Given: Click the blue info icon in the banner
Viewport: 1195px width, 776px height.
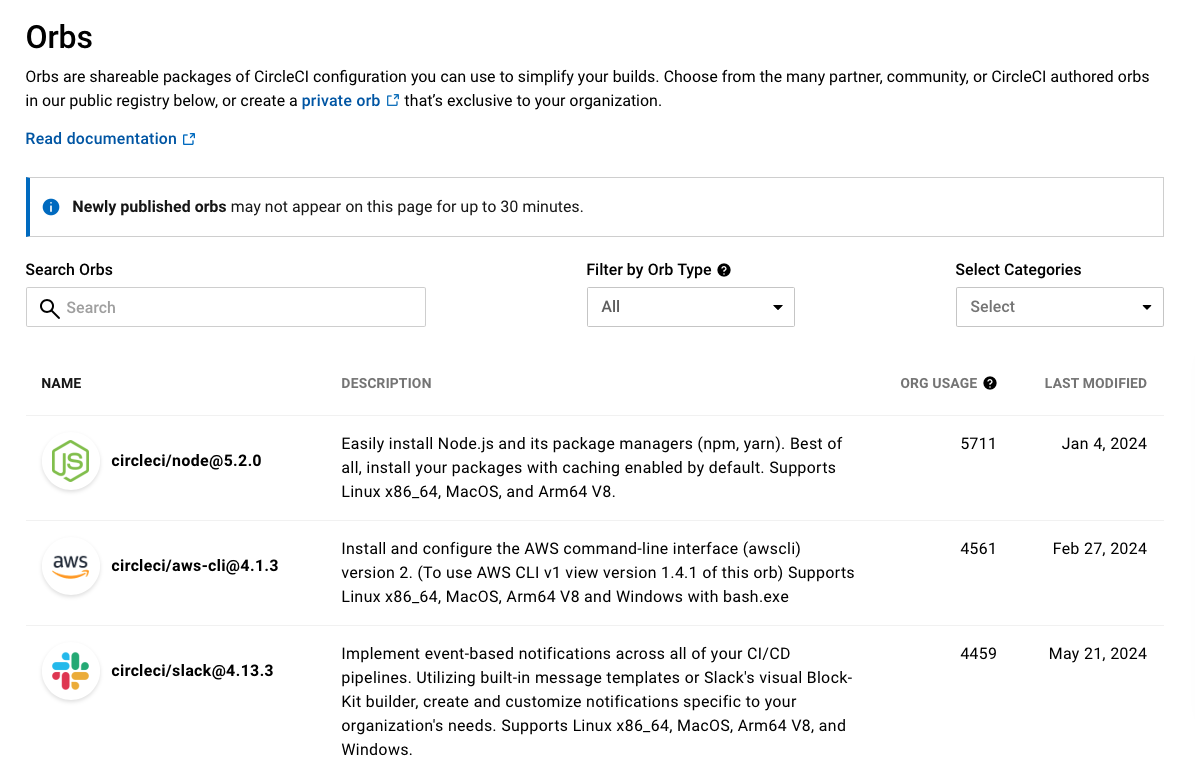Looking at the screenshot, I should pyautogui.click(x=51, y=207).
